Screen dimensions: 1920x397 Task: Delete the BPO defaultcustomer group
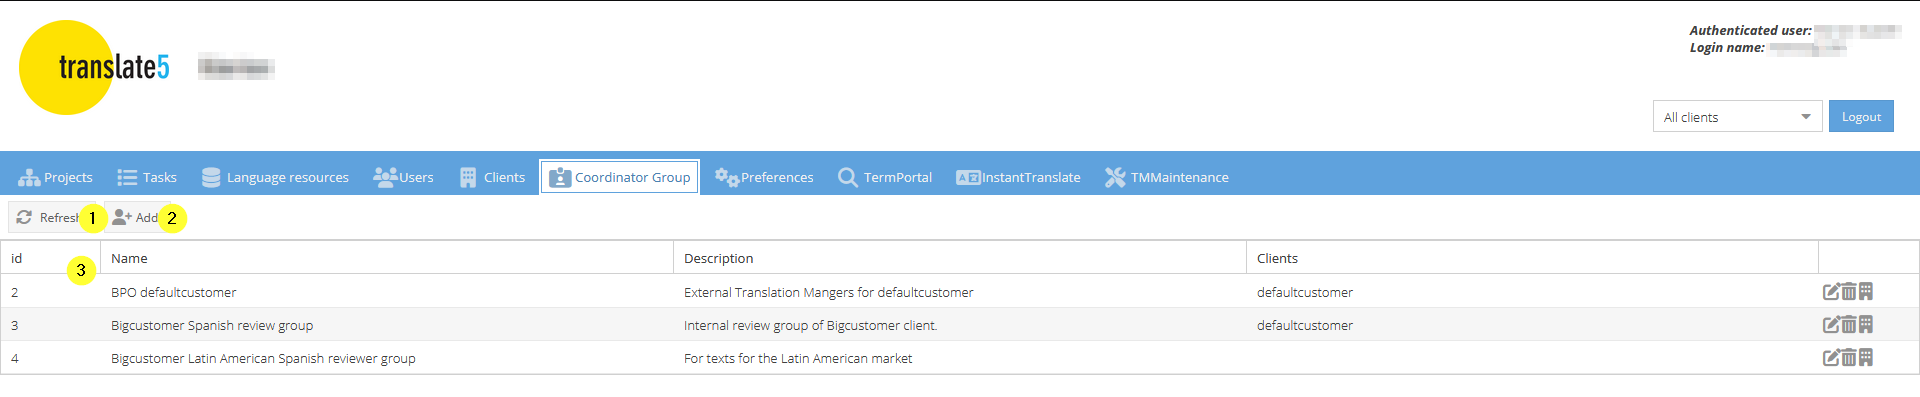[x=1849, y=292]
